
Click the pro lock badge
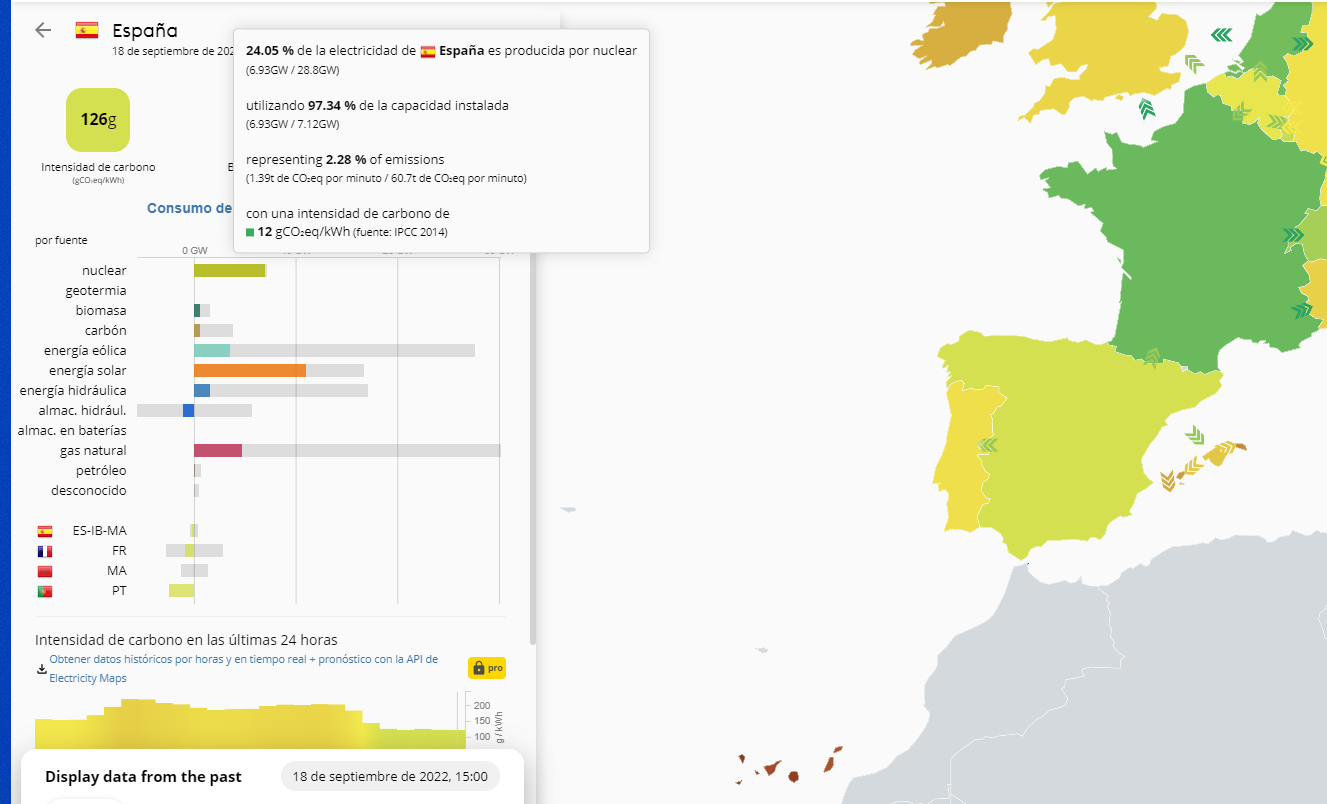click(486, 668)
